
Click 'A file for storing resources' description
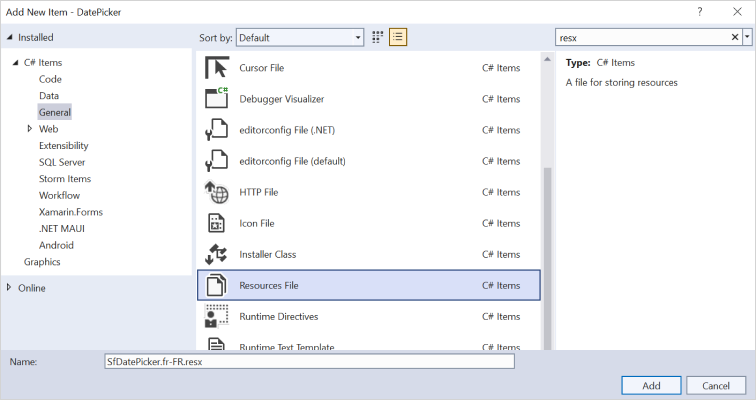coord(621,82)
